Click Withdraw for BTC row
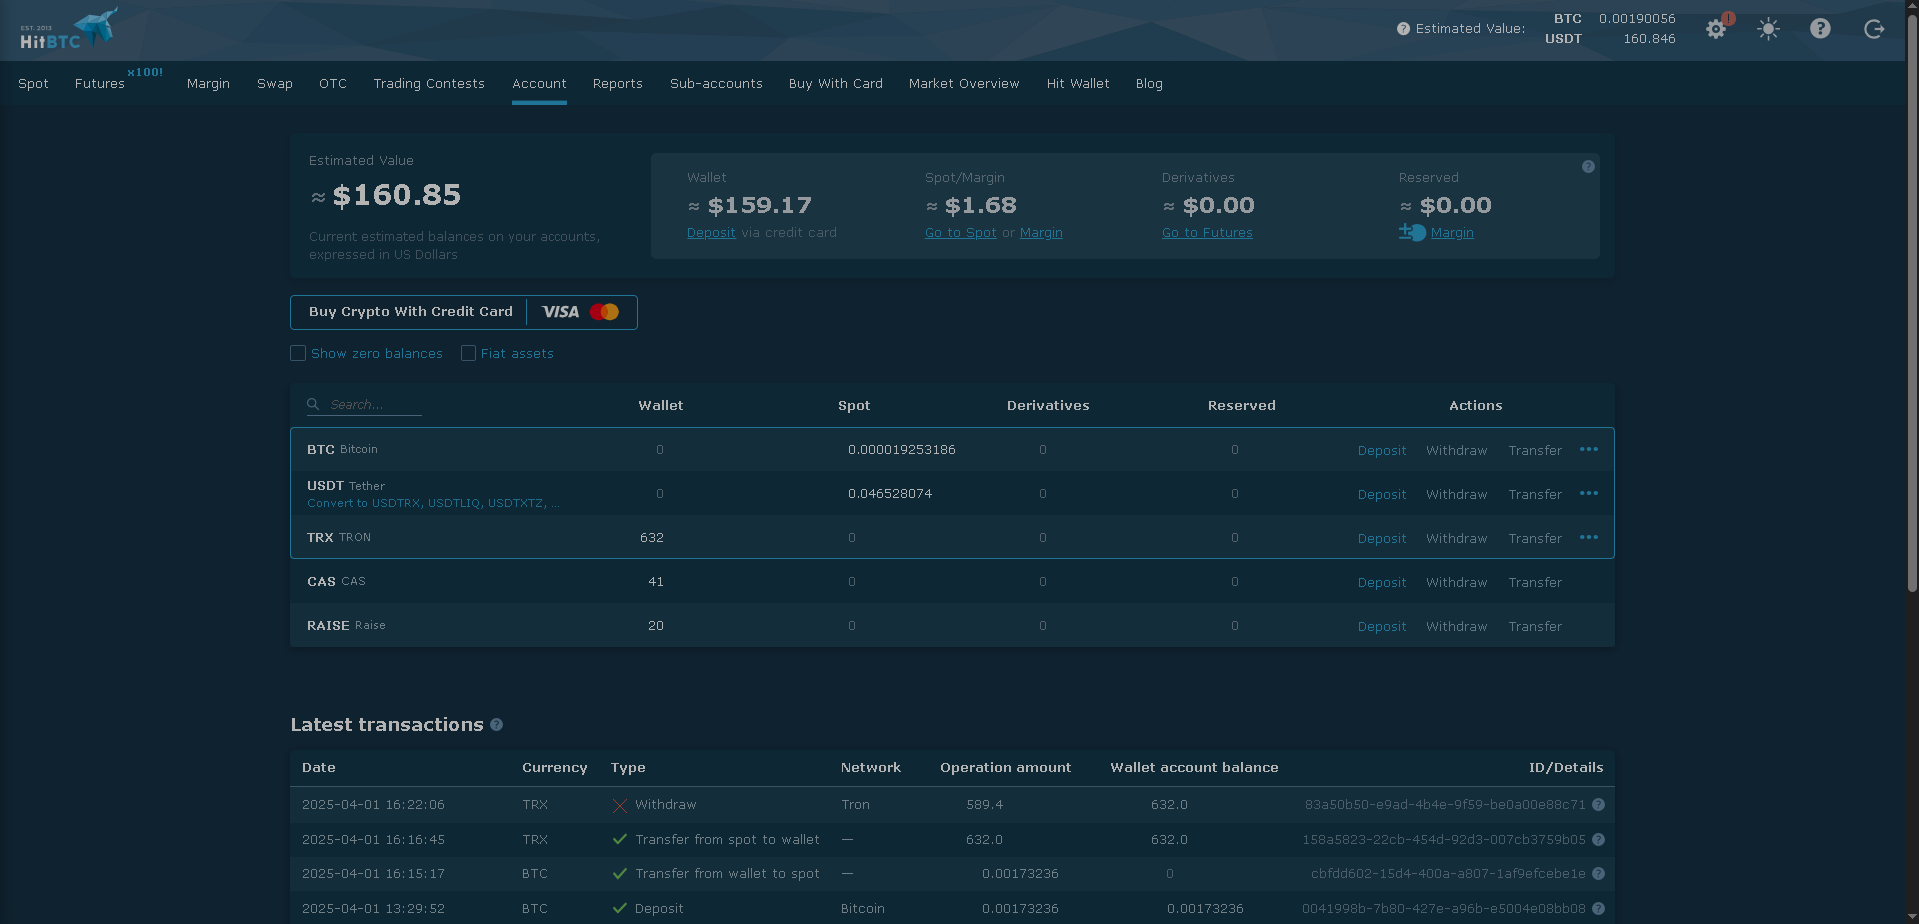The height and width of the screenshot is (924, 1919). pyautogui.click(x=1457, y=451)
